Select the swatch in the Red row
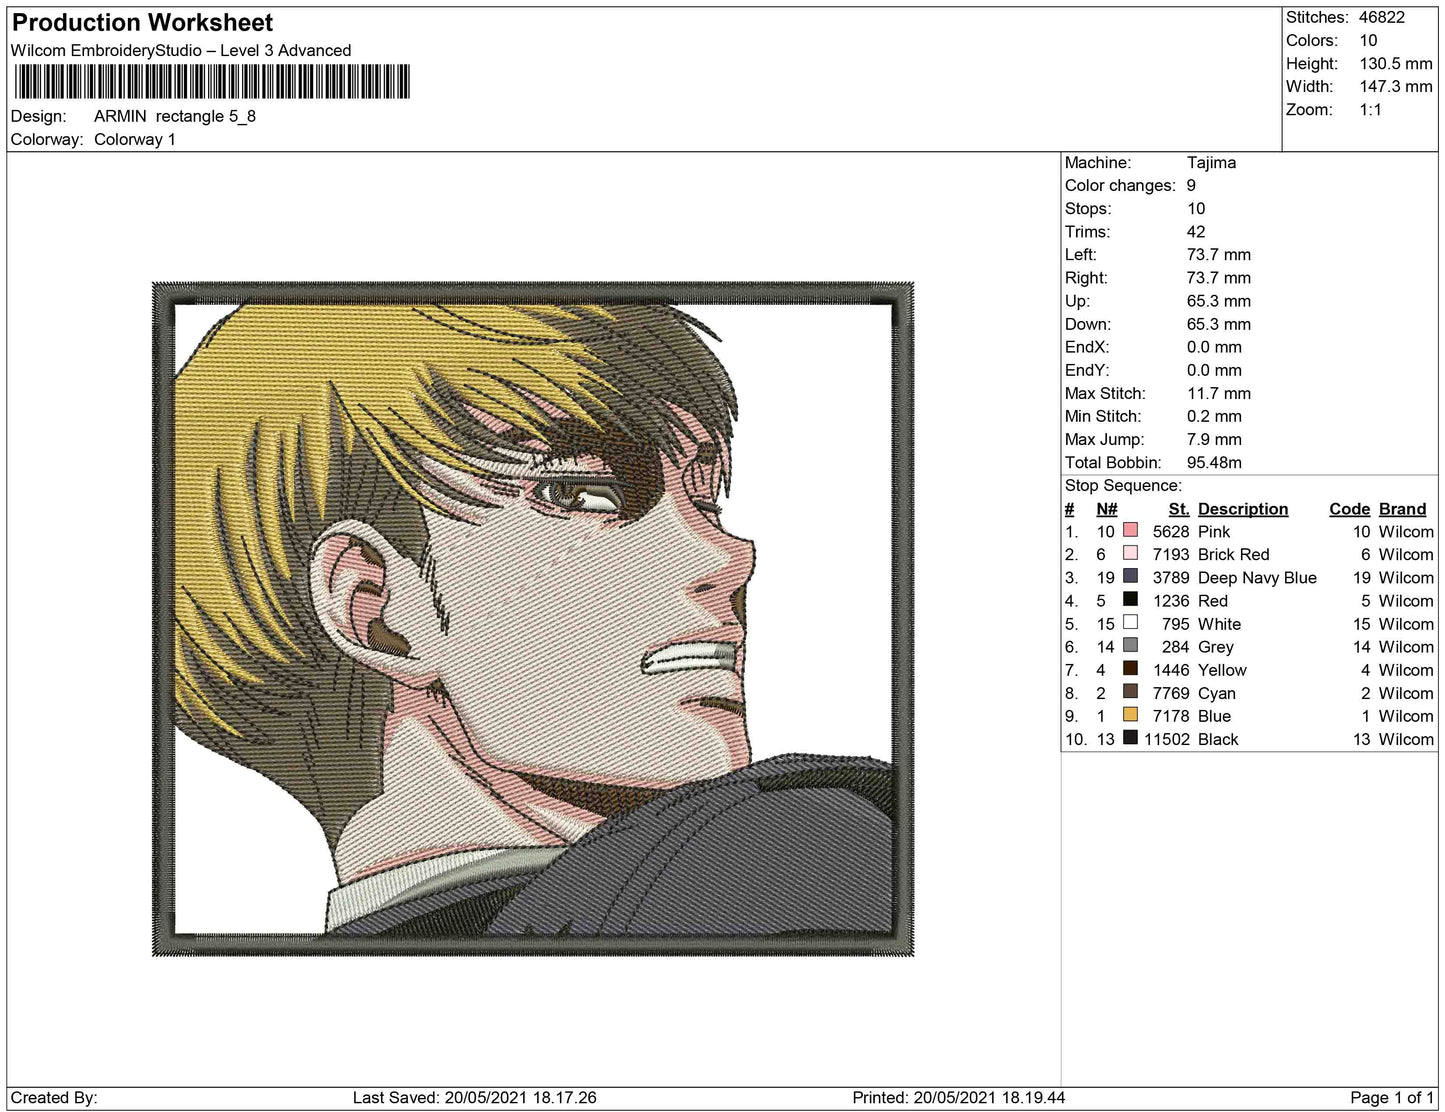 (1130, 600)
